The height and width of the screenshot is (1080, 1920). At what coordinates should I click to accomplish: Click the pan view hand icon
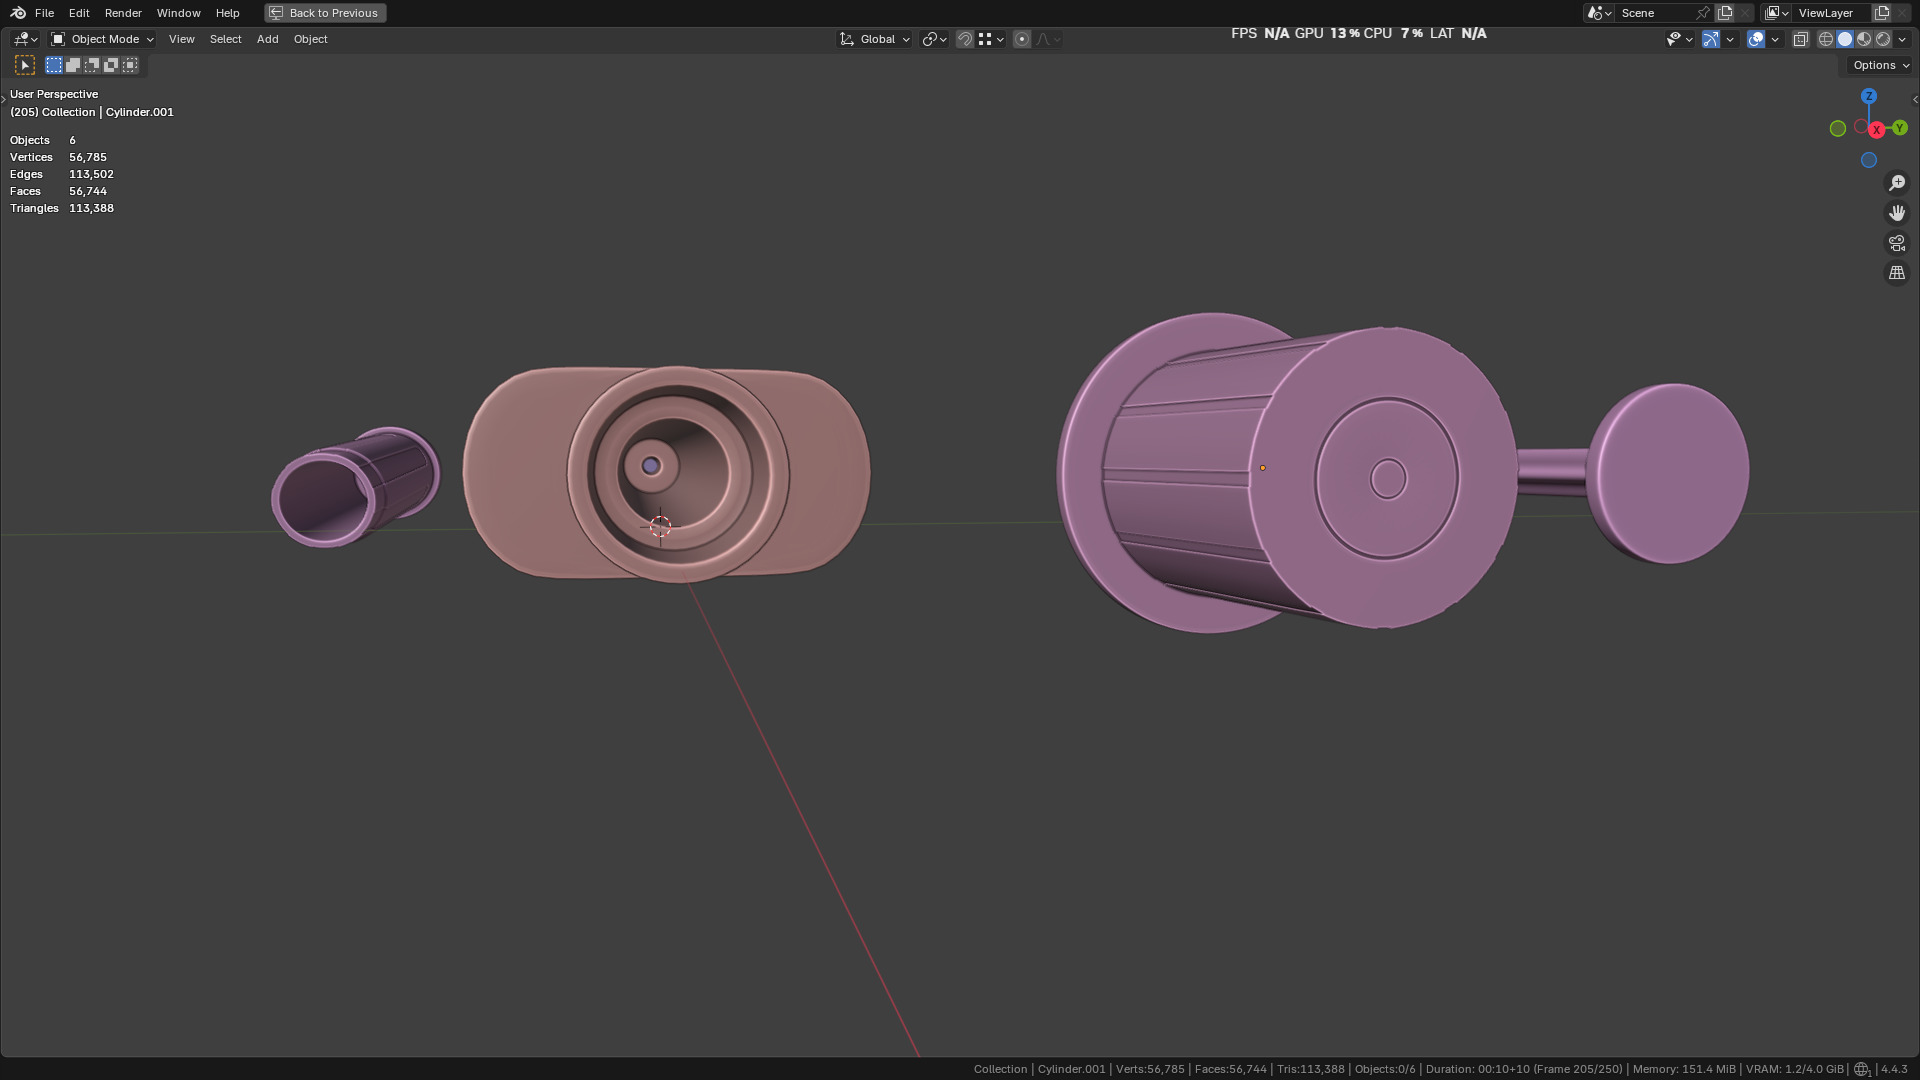coord(1897,213)
